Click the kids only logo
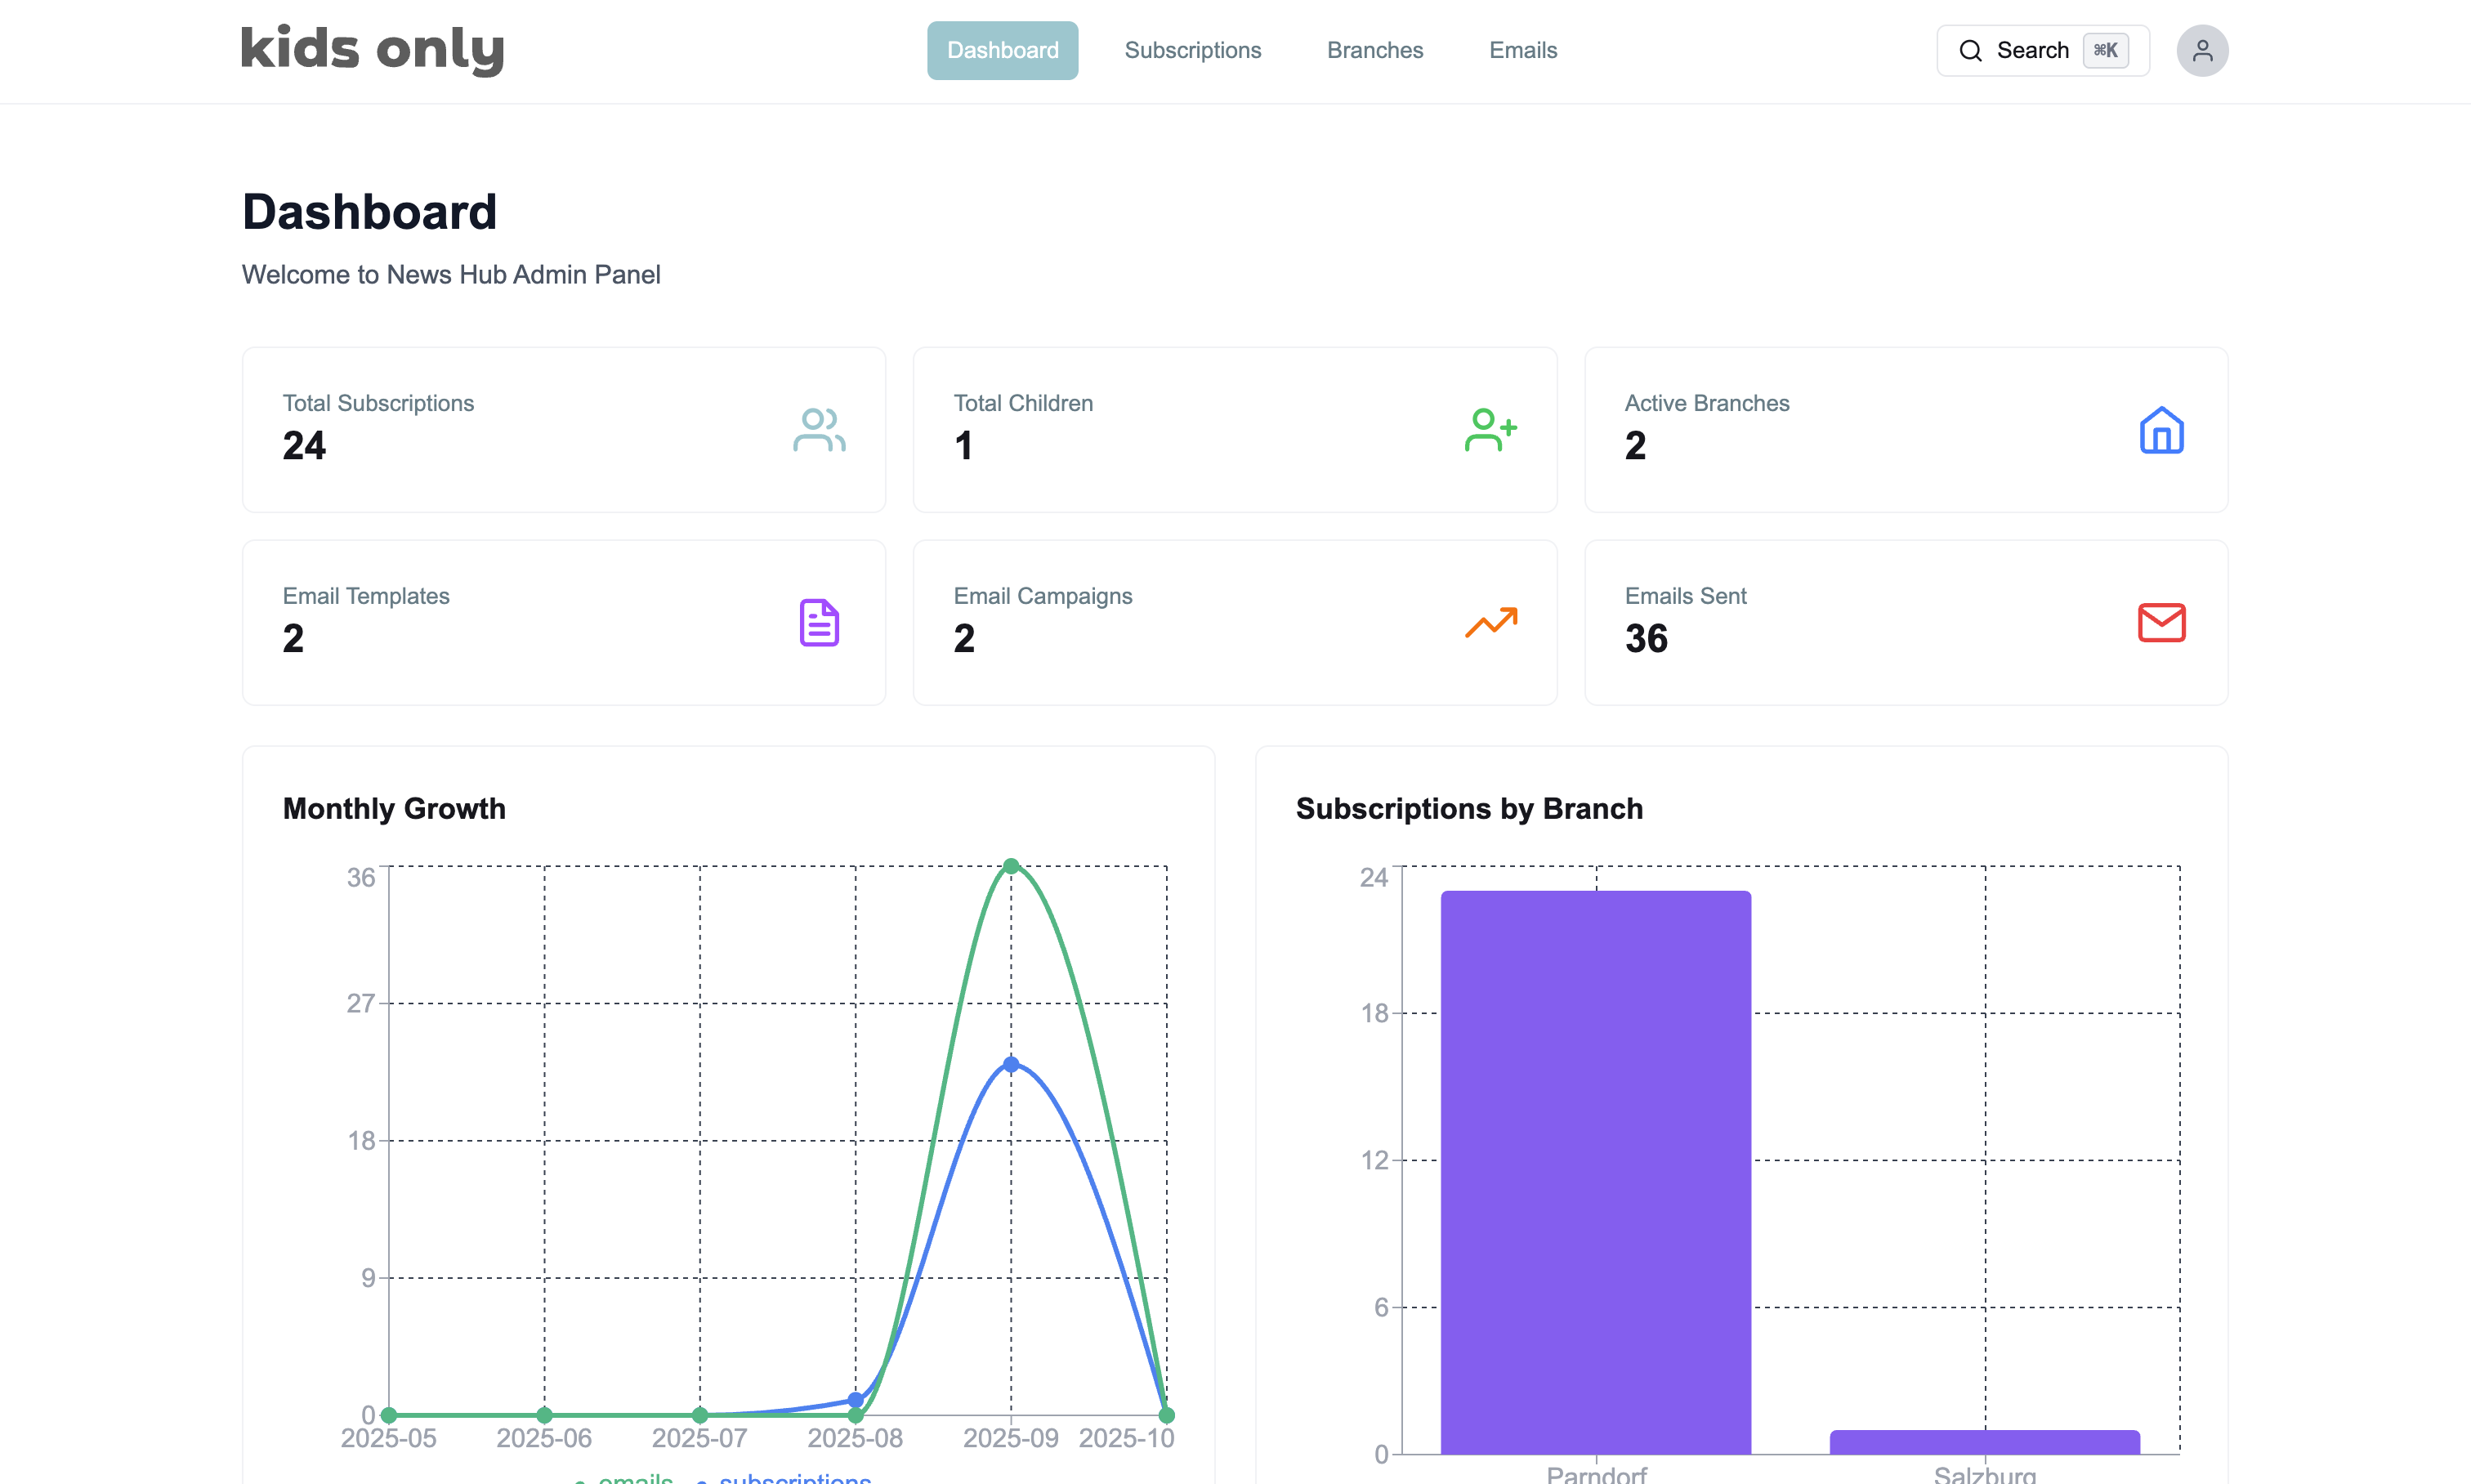 tap(372, 48)
